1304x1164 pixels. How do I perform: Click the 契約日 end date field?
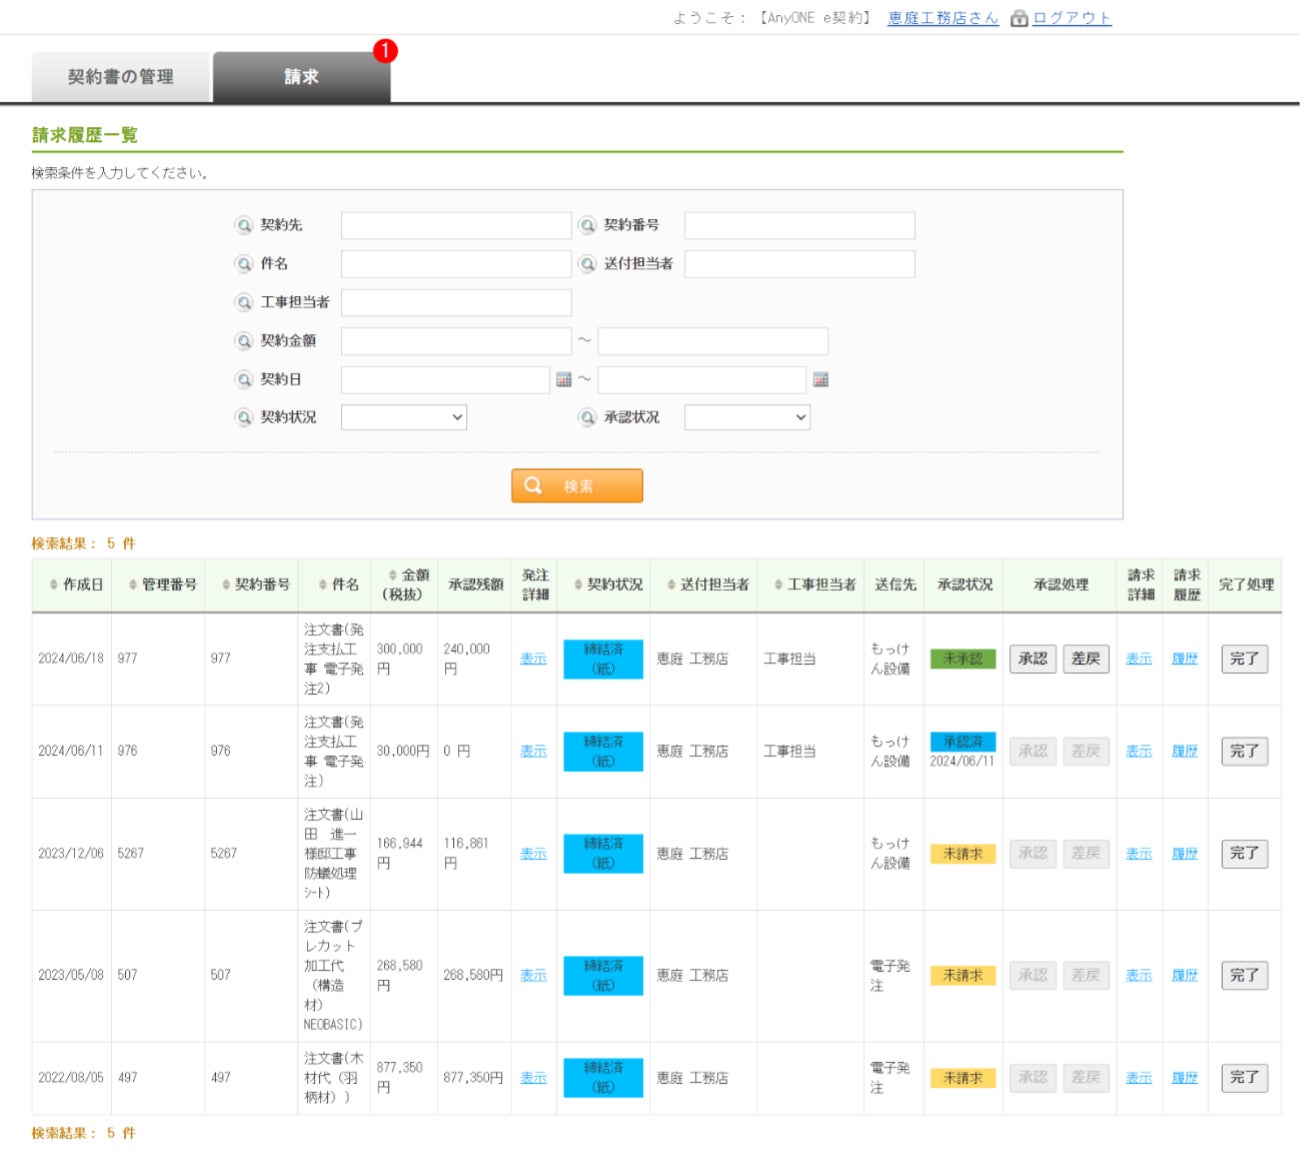(702, 380)
